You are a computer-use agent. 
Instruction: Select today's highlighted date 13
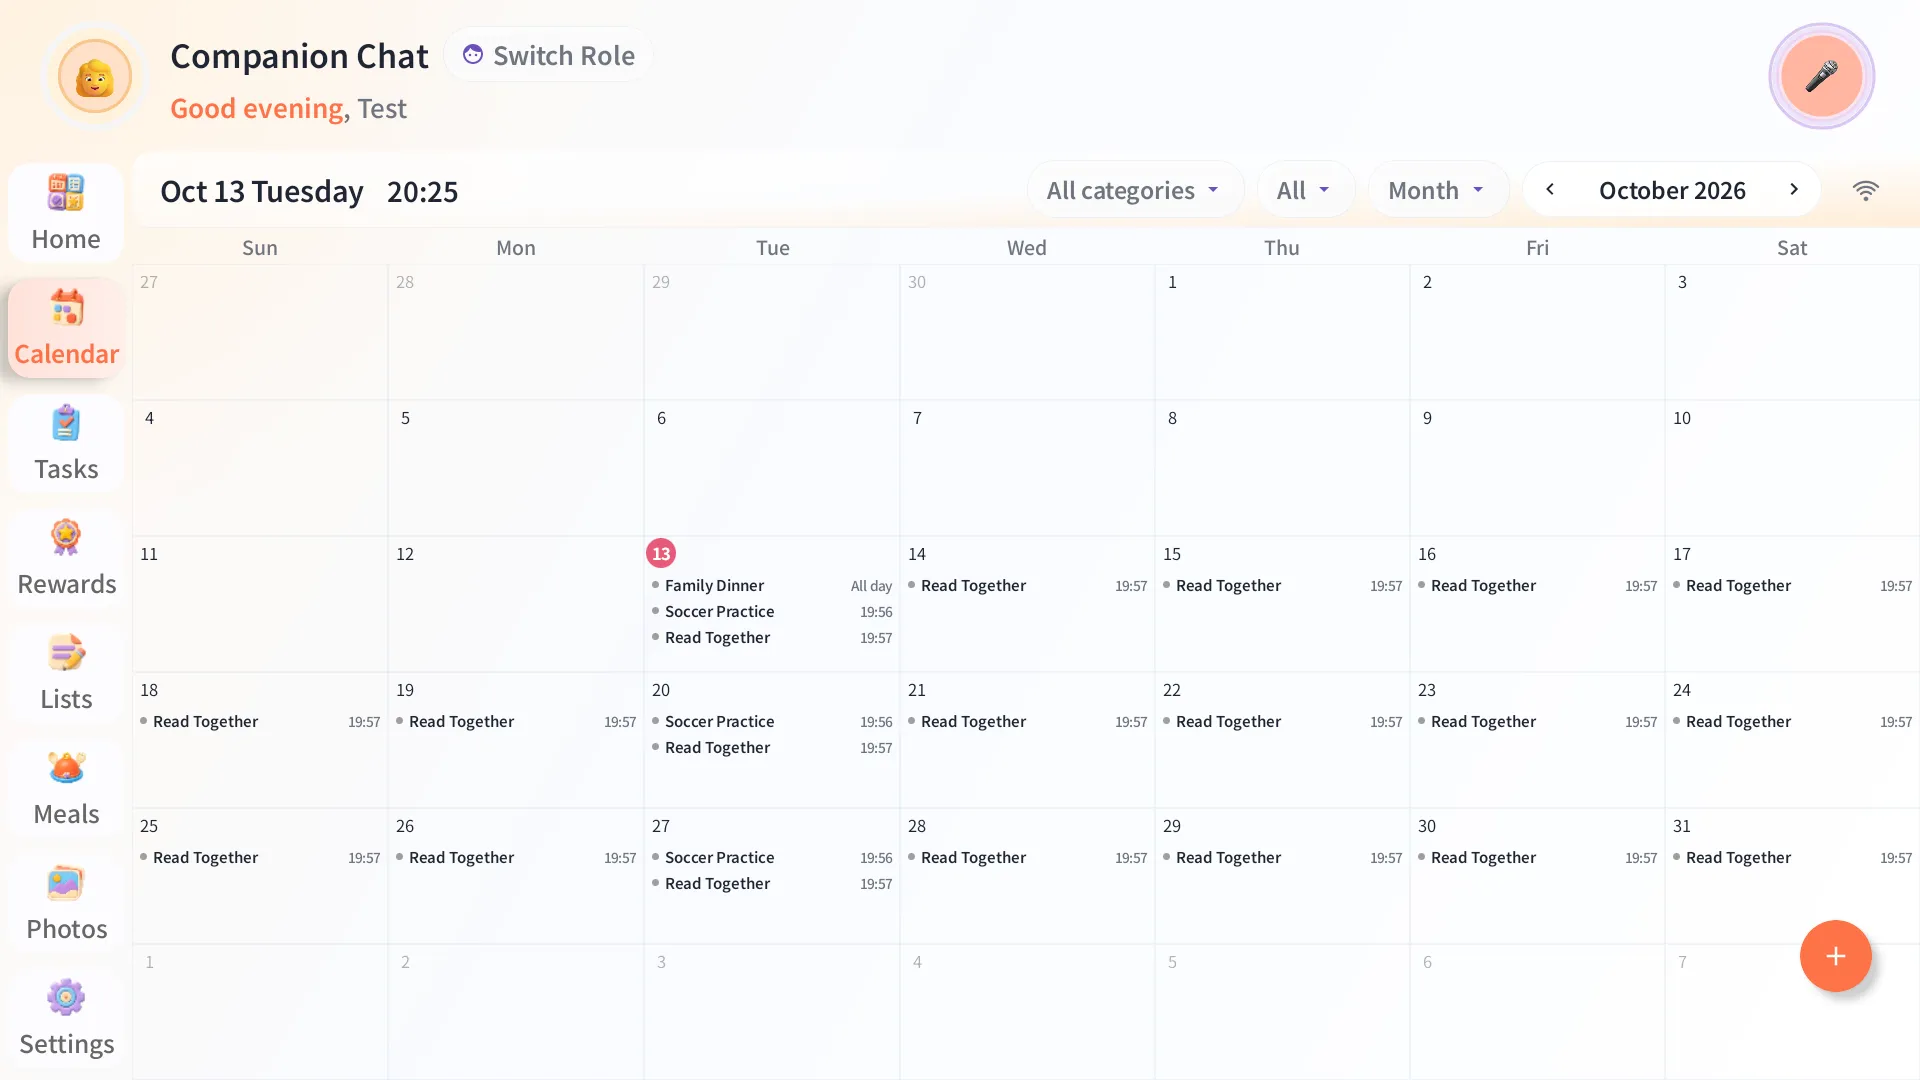[661, 553]
